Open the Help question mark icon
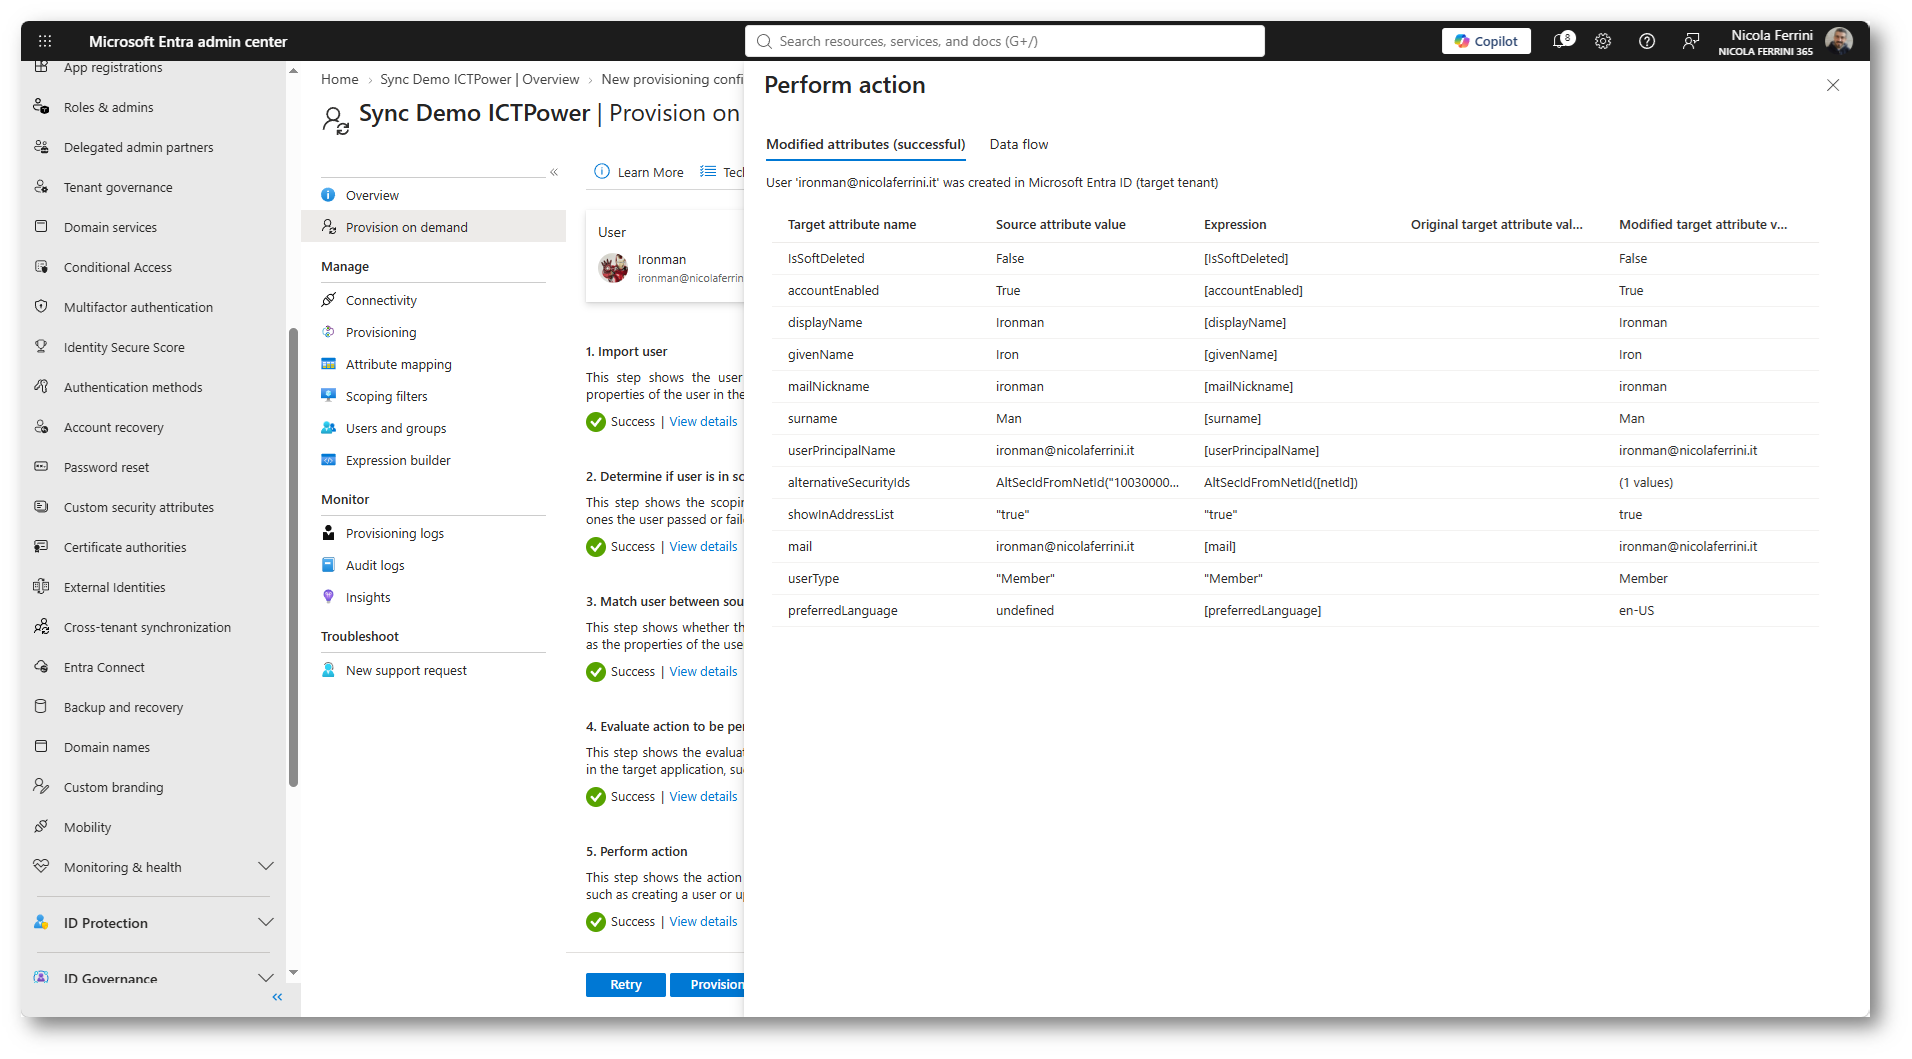1912x1059 pixels. pos(1647,41)
